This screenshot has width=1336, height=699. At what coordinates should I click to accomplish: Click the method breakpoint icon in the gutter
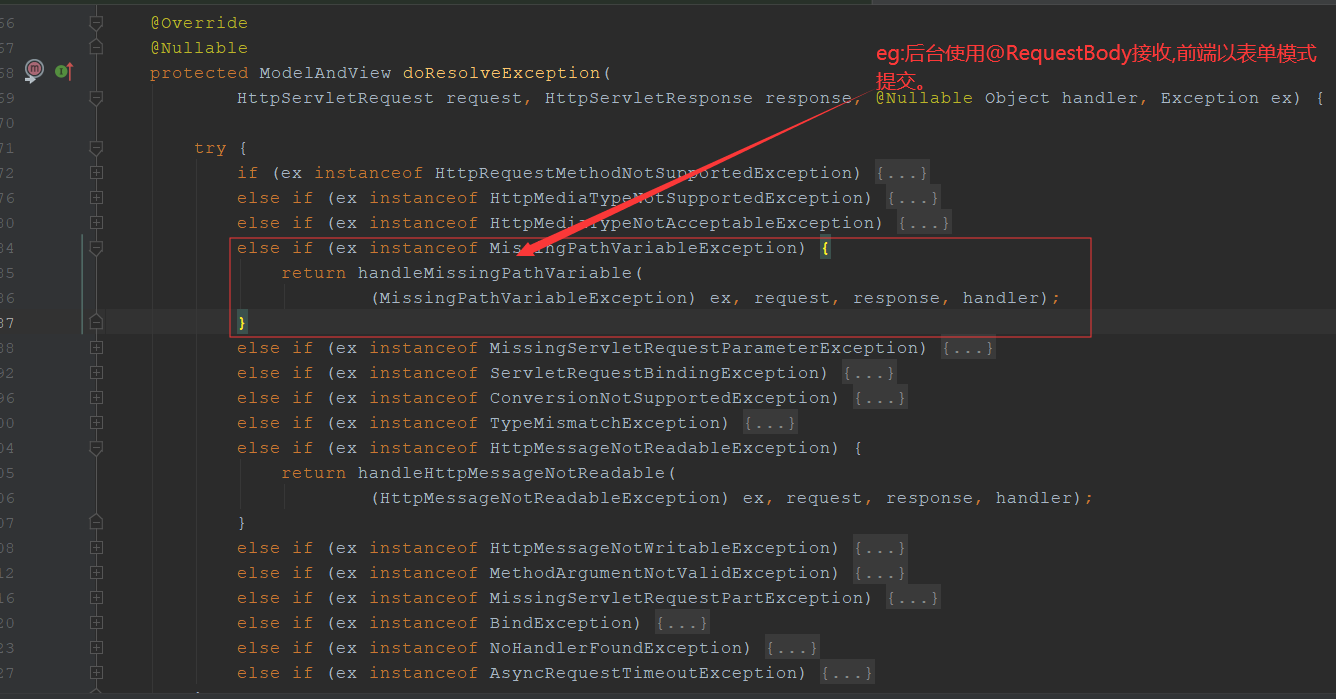[x=34, y=69]
